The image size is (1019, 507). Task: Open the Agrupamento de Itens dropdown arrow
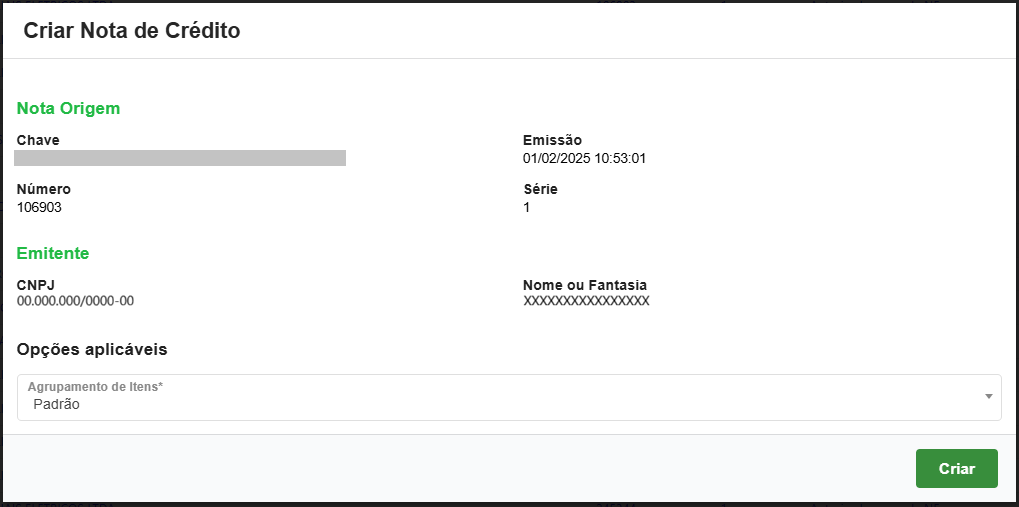[988, 397]
